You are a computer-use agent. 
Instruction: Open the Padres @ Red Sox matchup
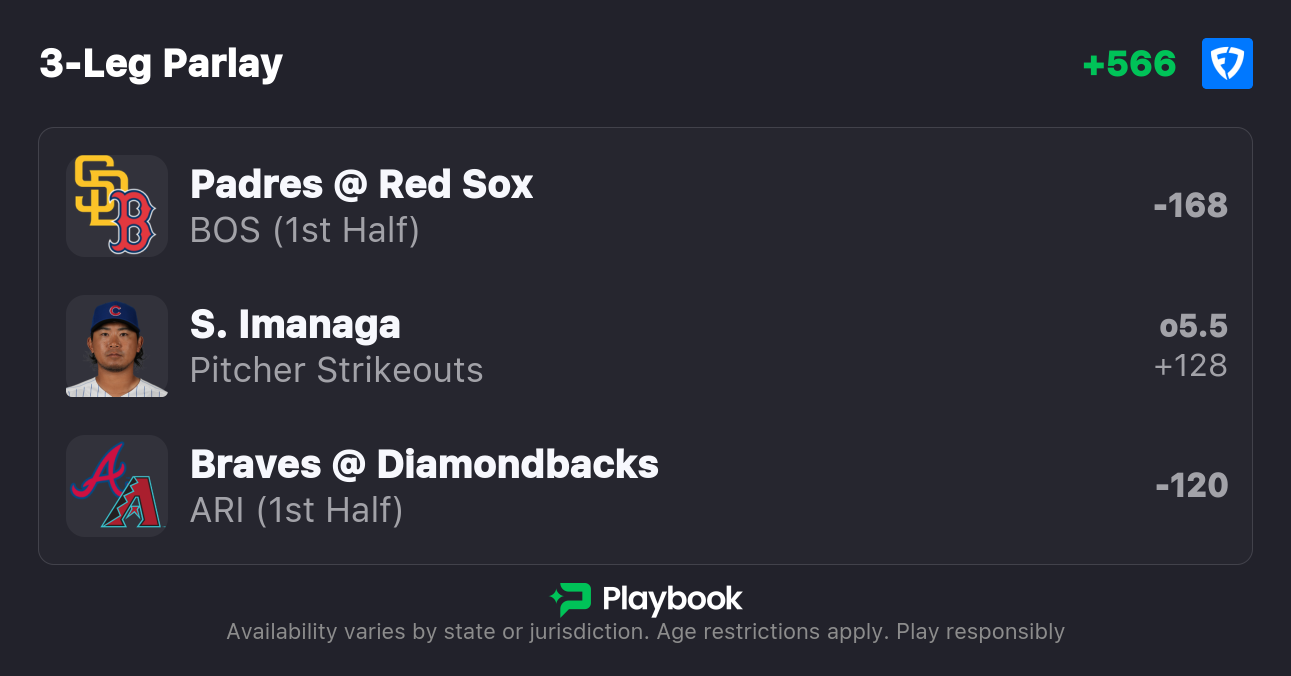click(361, 185)
